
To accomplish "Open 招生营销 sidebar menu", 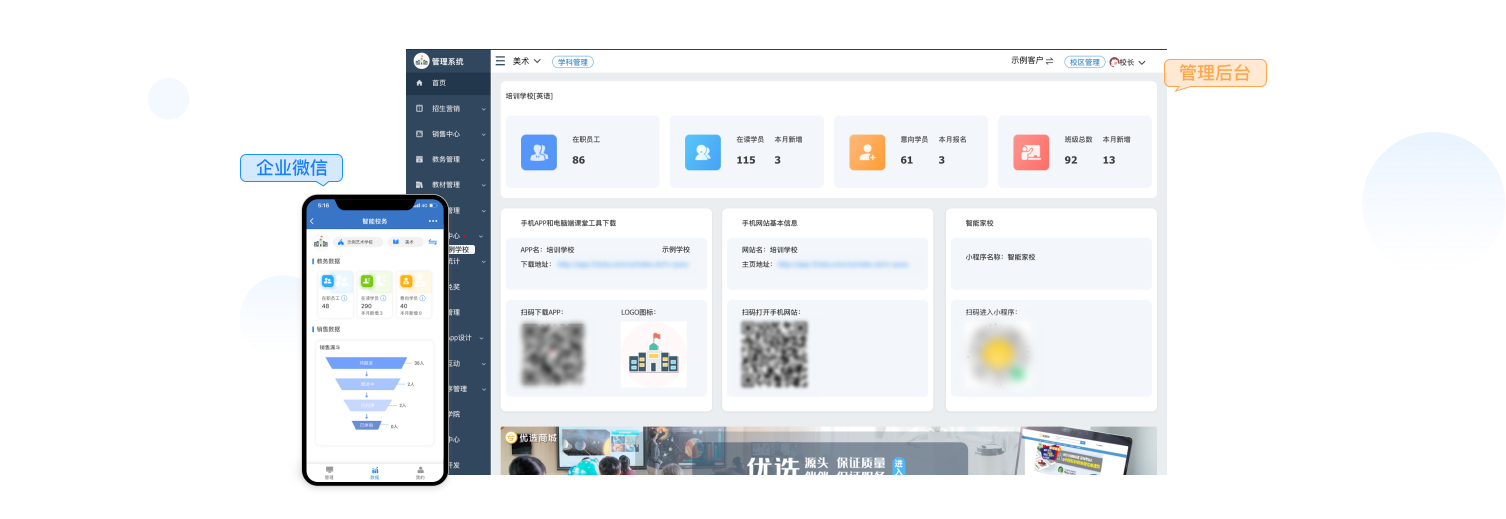I will 448,108.
